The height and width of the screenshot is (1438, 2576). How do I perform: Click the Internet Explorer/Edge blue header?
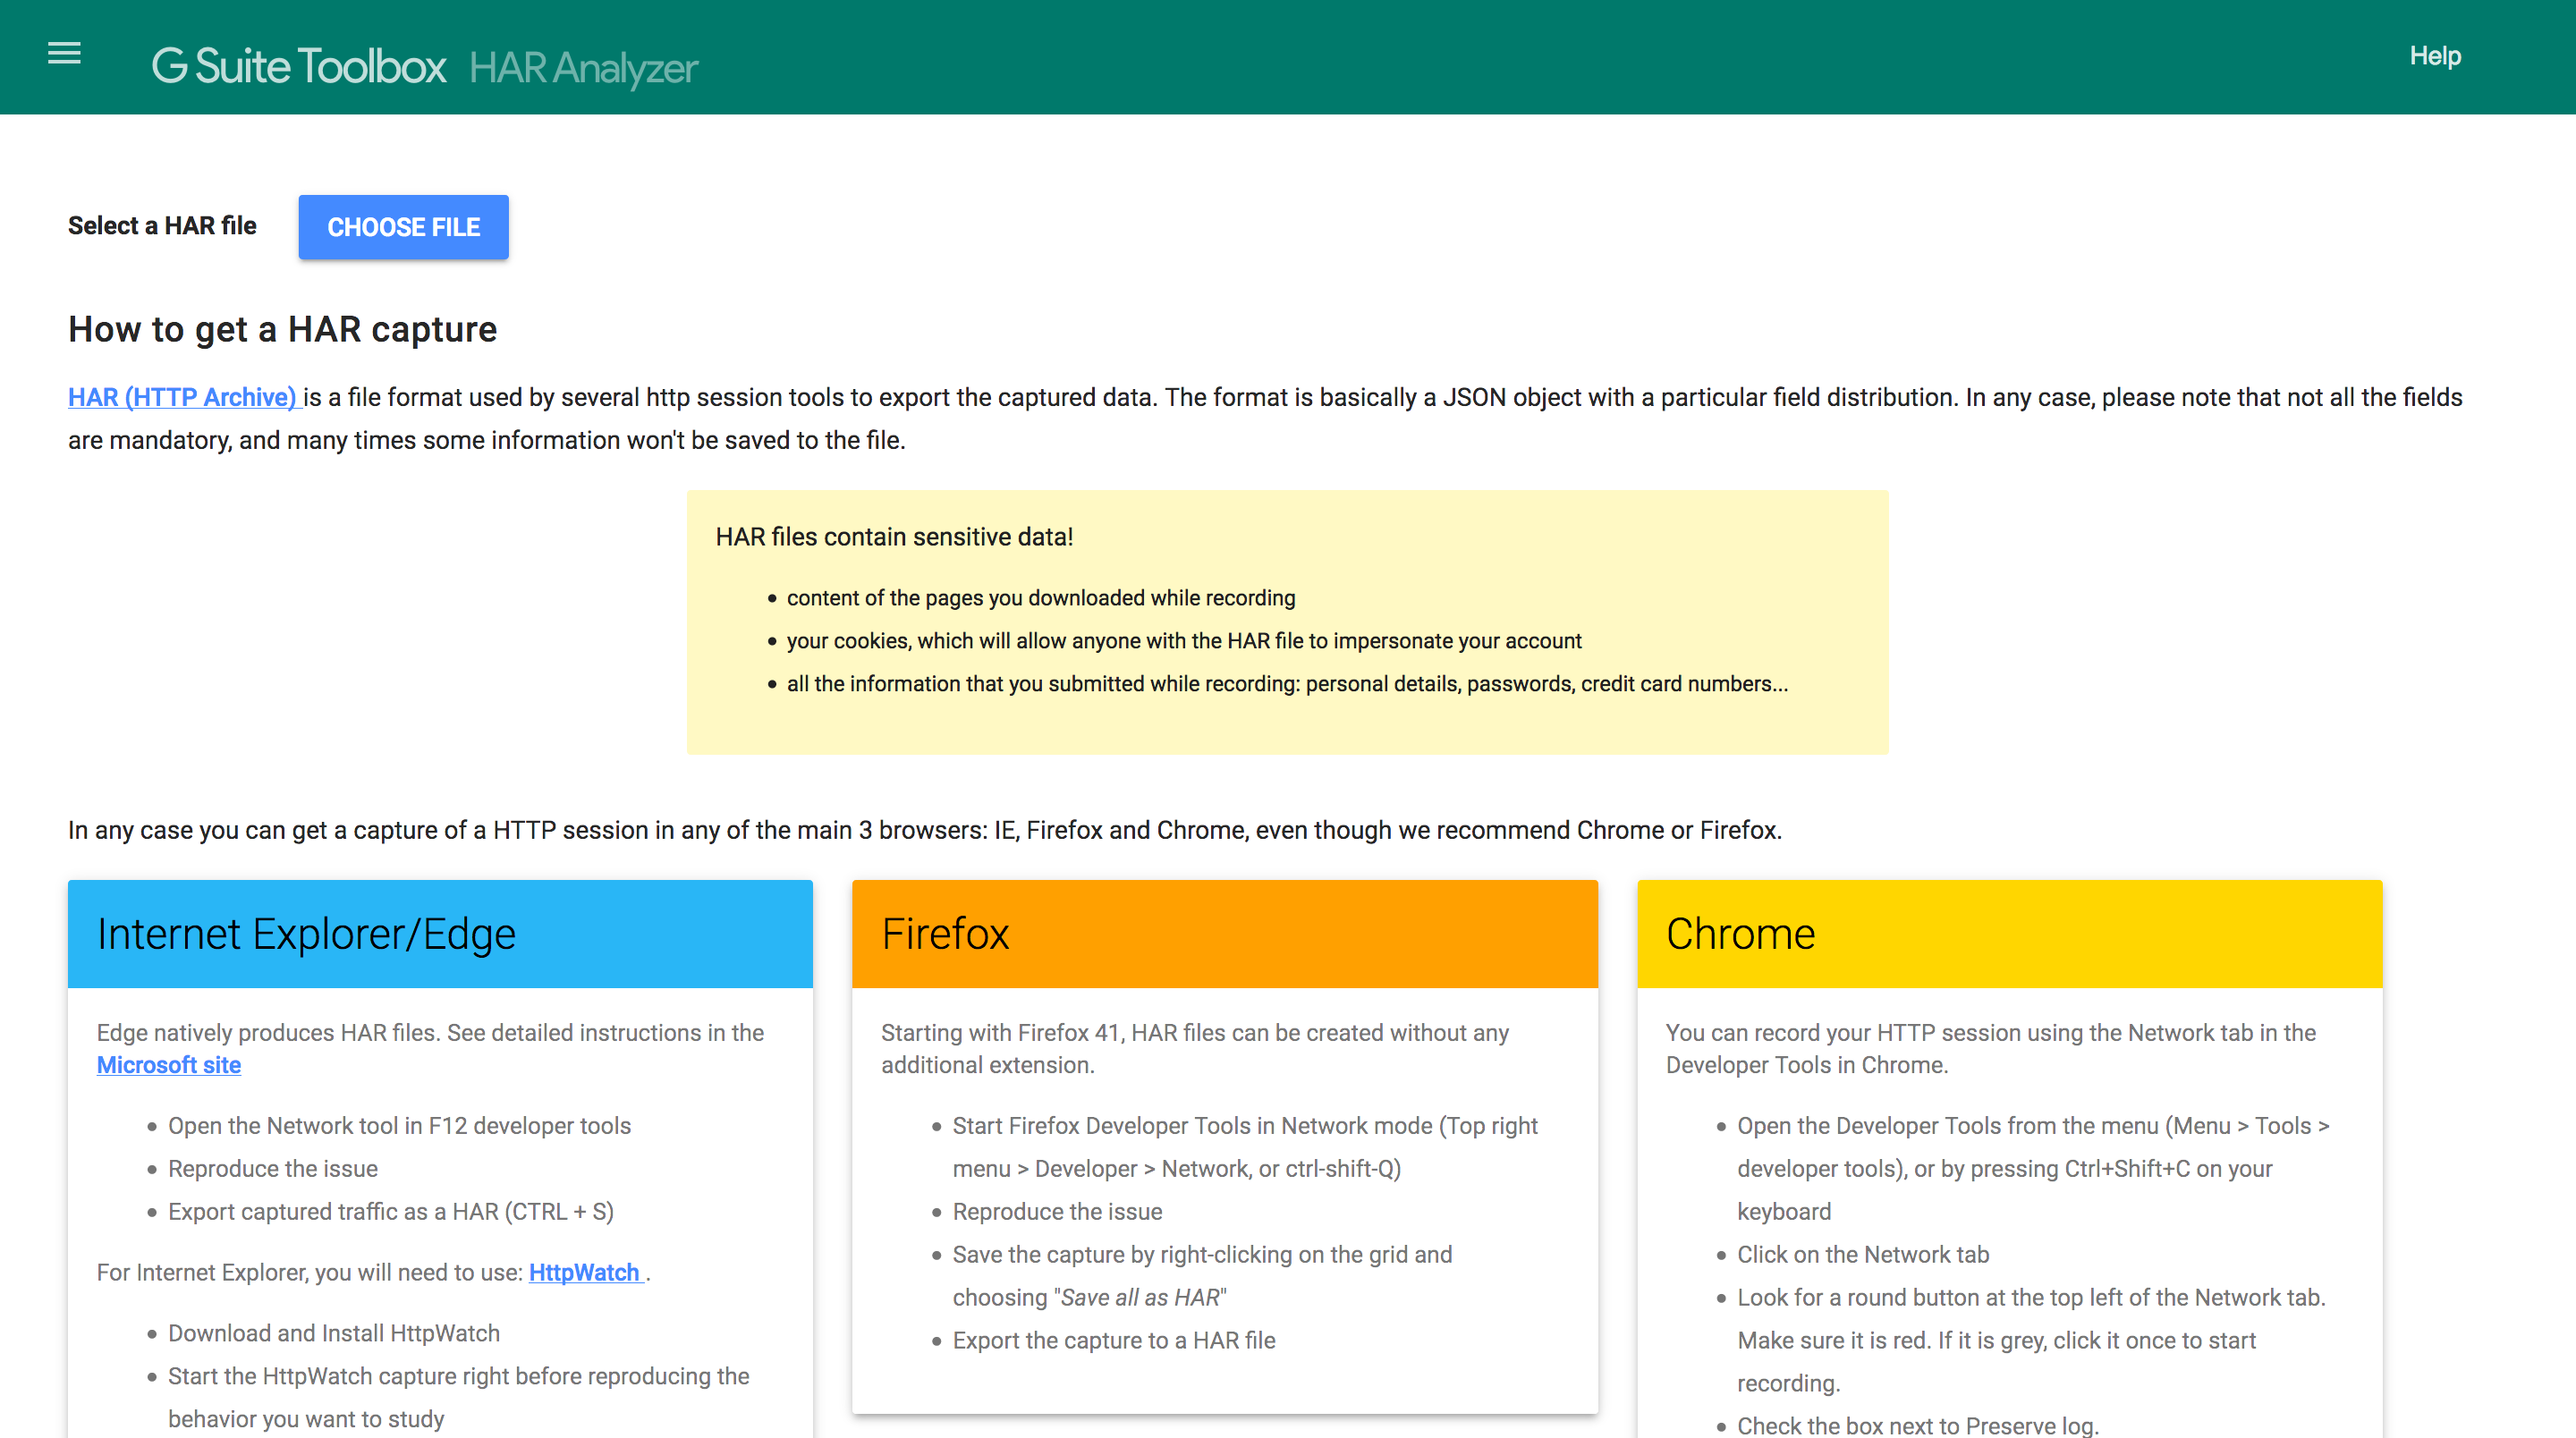440,933
